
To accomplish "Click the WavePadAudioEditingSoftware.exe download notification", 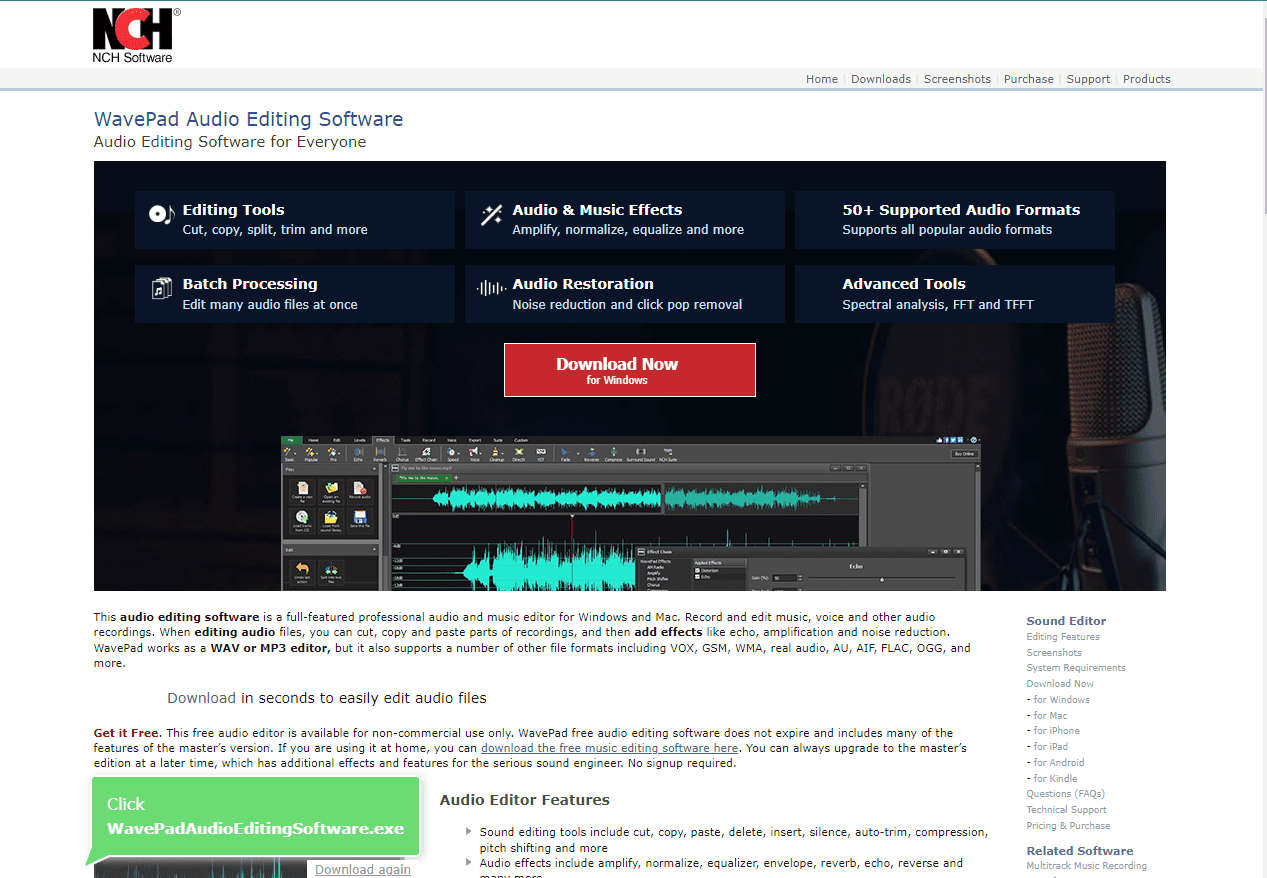I will 254,817.
